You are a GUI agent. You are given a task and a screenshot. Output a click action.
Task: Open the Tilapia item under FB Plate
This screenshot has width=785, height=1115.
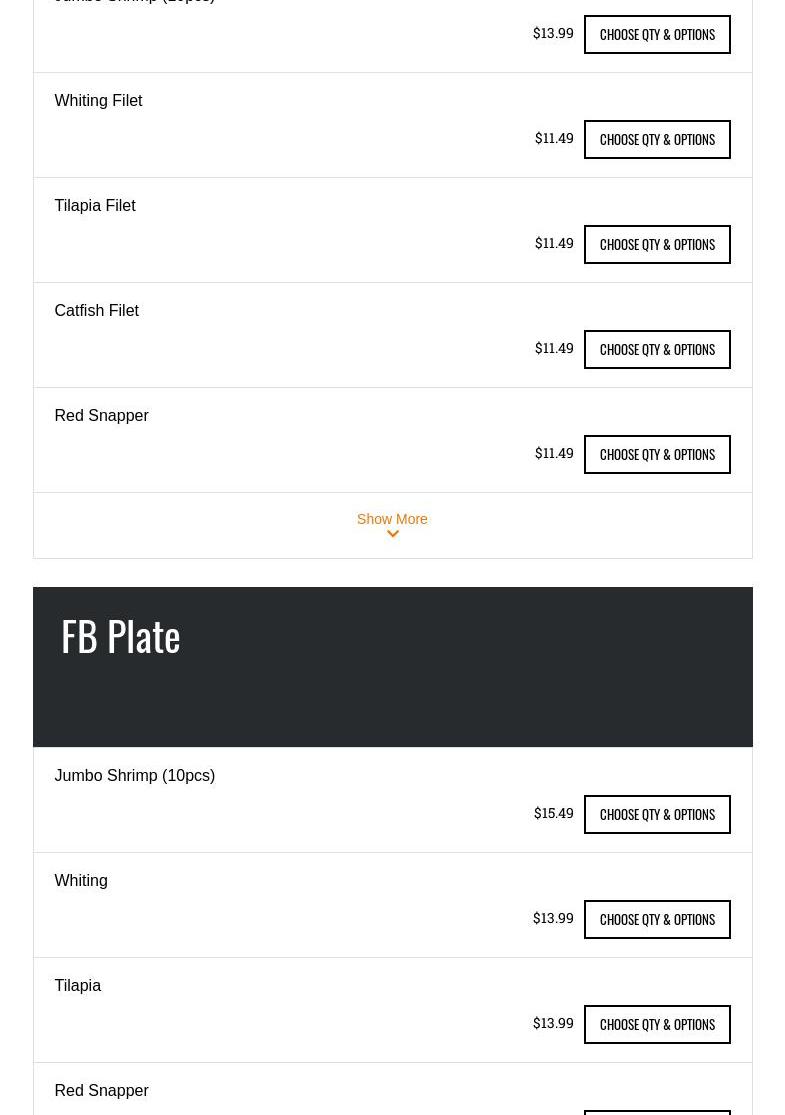(77, 986)
